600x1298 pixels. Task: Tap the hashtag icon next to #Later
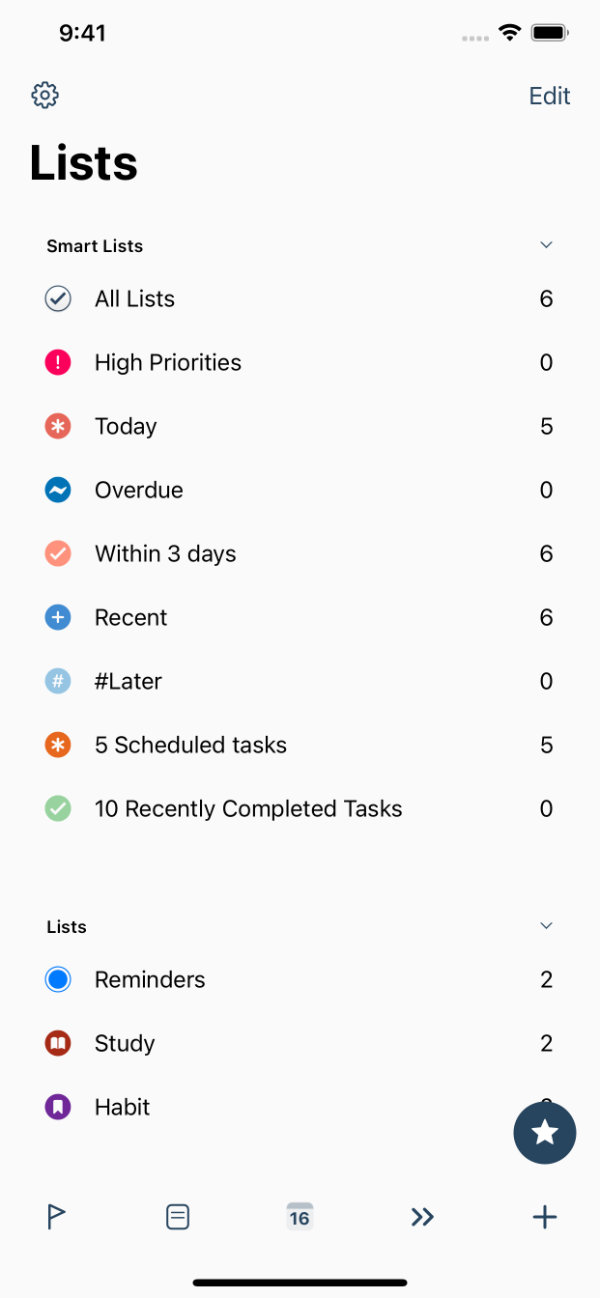[x=58, y=681]
